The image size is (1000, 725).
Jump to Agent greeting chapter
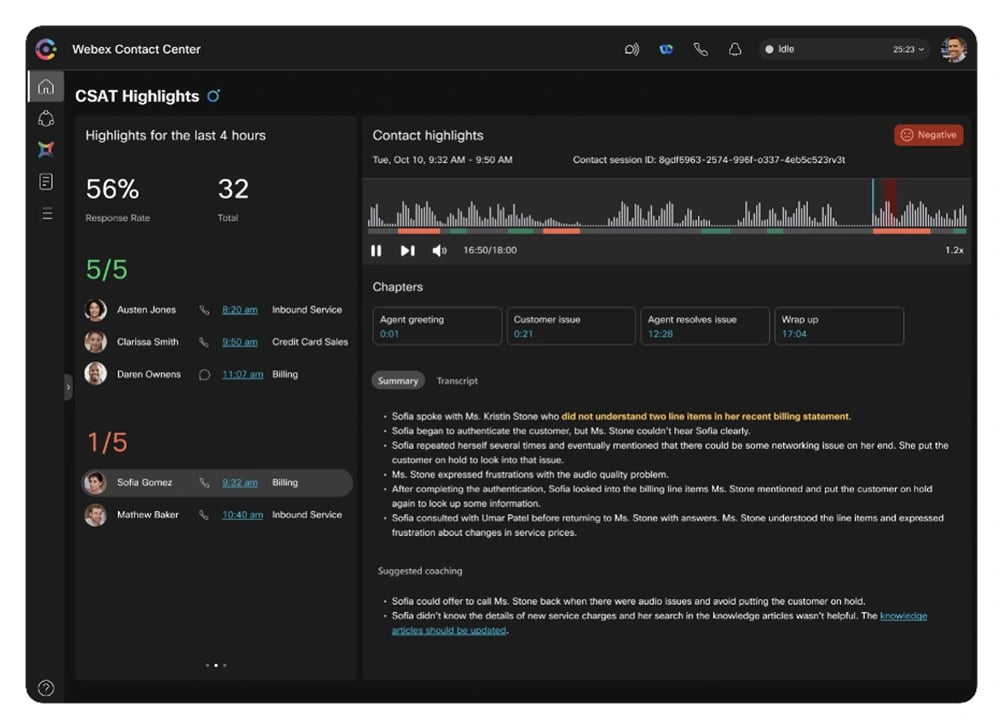(437, 326)
